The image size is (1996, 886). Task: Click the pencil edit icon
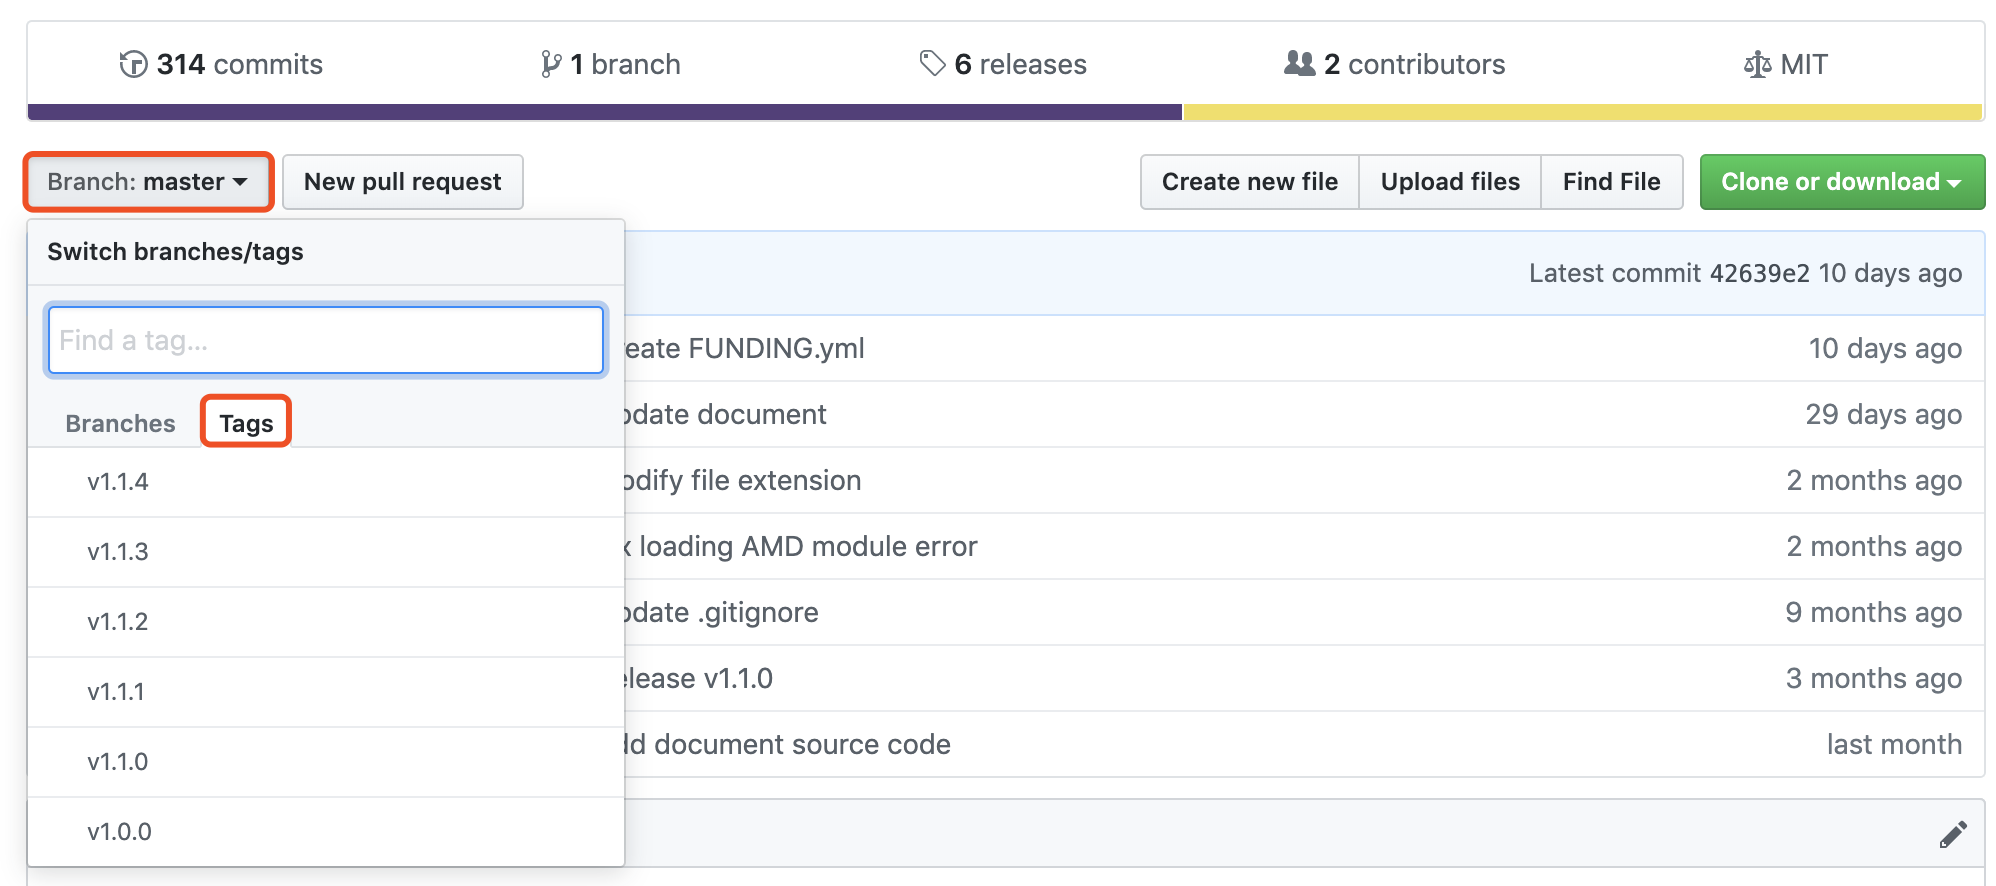tap(1953, 834)
